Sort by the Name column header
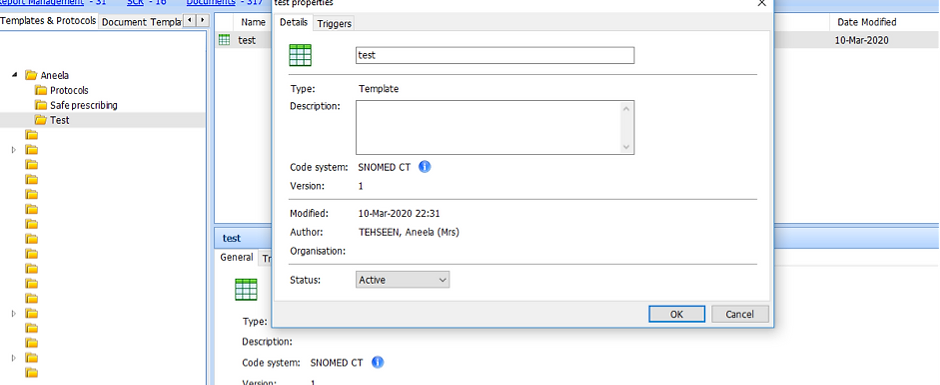 253,22
